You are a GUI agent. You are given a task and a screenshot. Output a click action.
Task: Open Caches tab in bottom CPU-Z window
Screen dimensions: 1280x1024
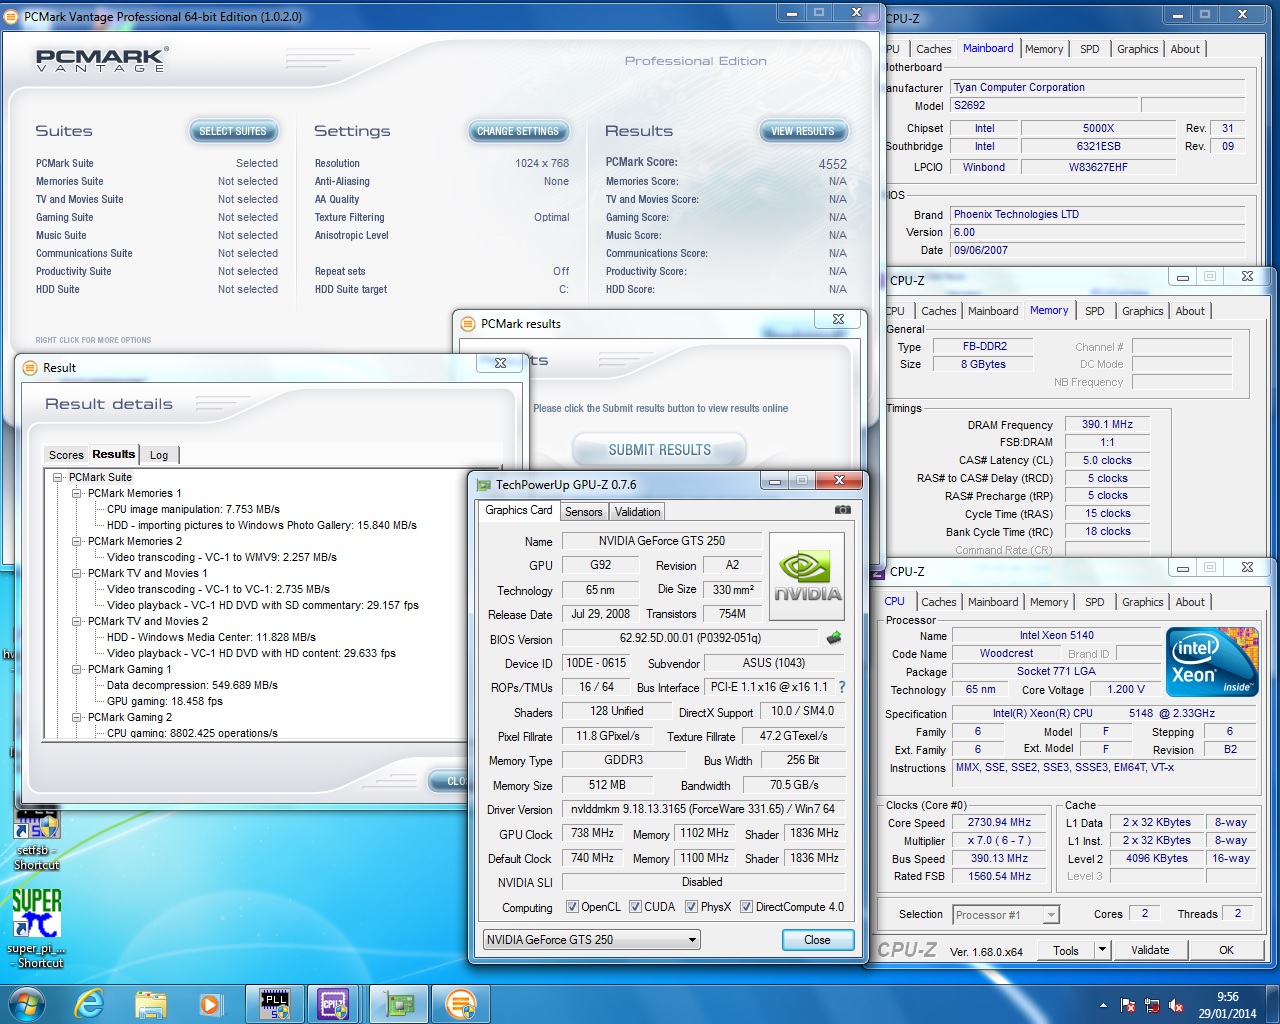tap(939, 602)
